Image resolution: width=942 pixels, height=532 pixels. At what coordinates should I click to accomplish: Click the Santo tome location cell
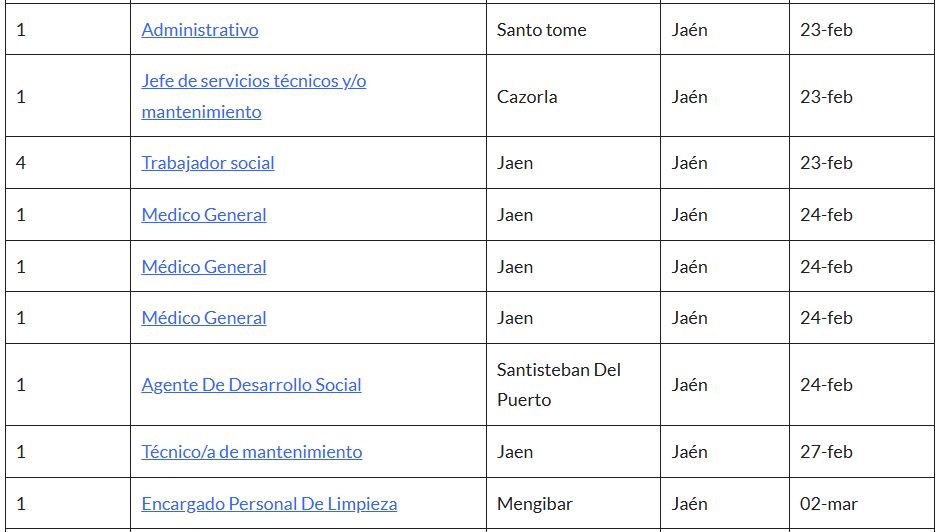point(541,30)
